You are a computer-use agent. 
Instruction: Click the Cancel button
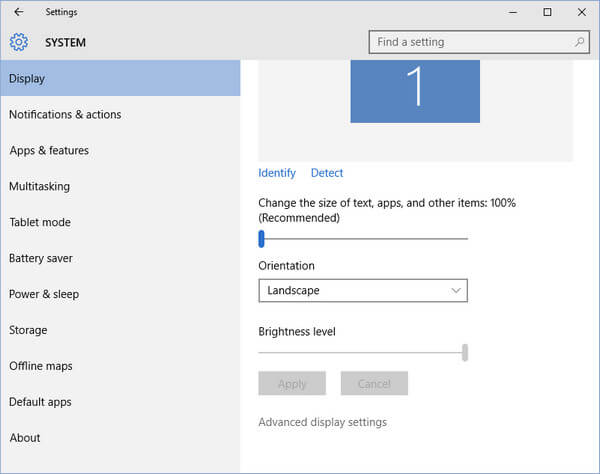pos(374,383)
